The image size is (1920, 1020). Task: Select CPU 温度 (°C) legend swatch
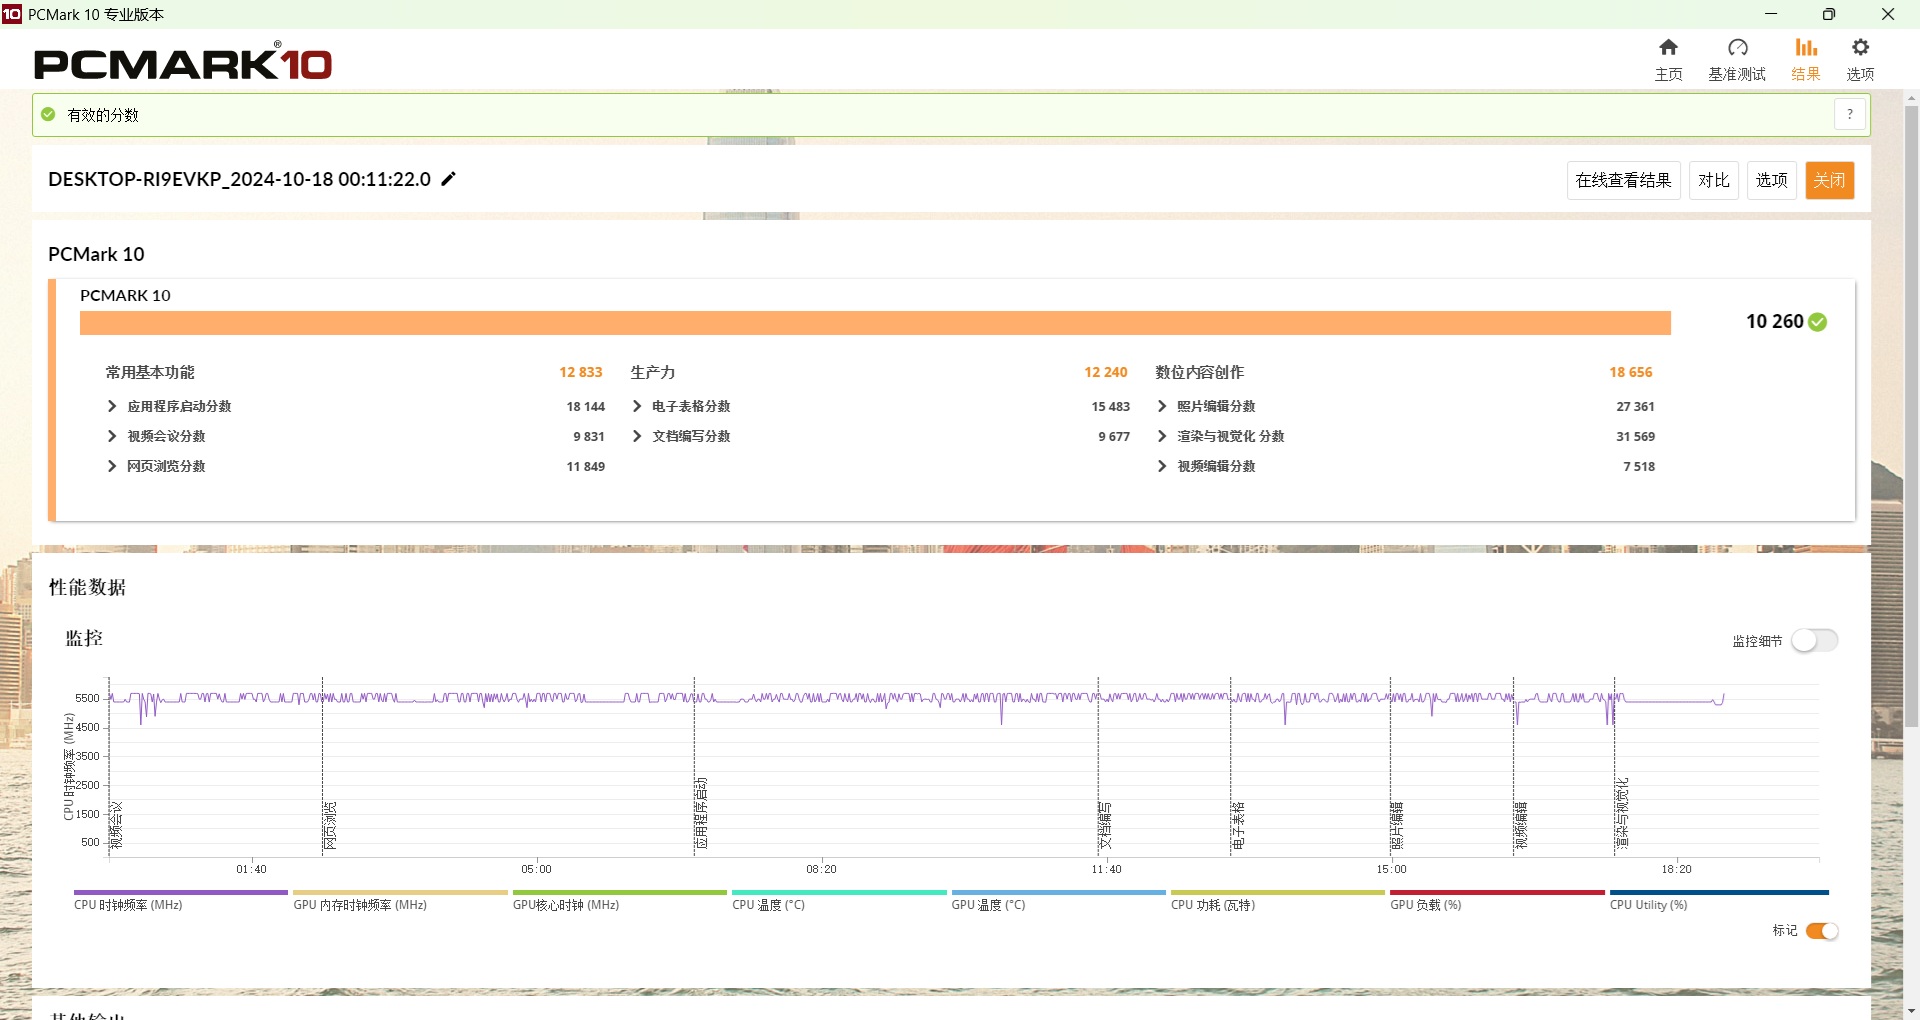pos(839,892)
